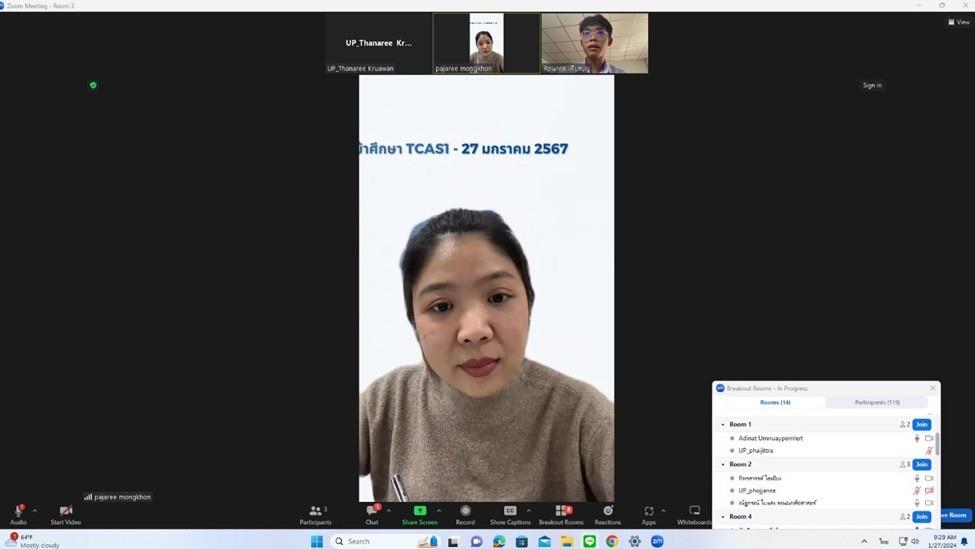Click the green Share Screen icon

tap(420, 511)
